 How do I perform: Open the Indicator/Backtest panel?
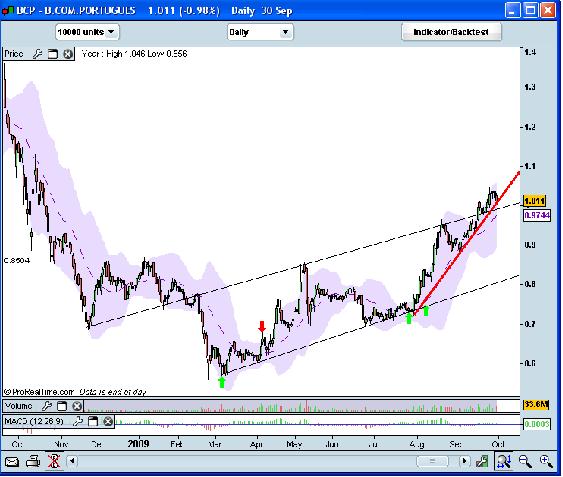pyautogui.click(x=451, y=32)
